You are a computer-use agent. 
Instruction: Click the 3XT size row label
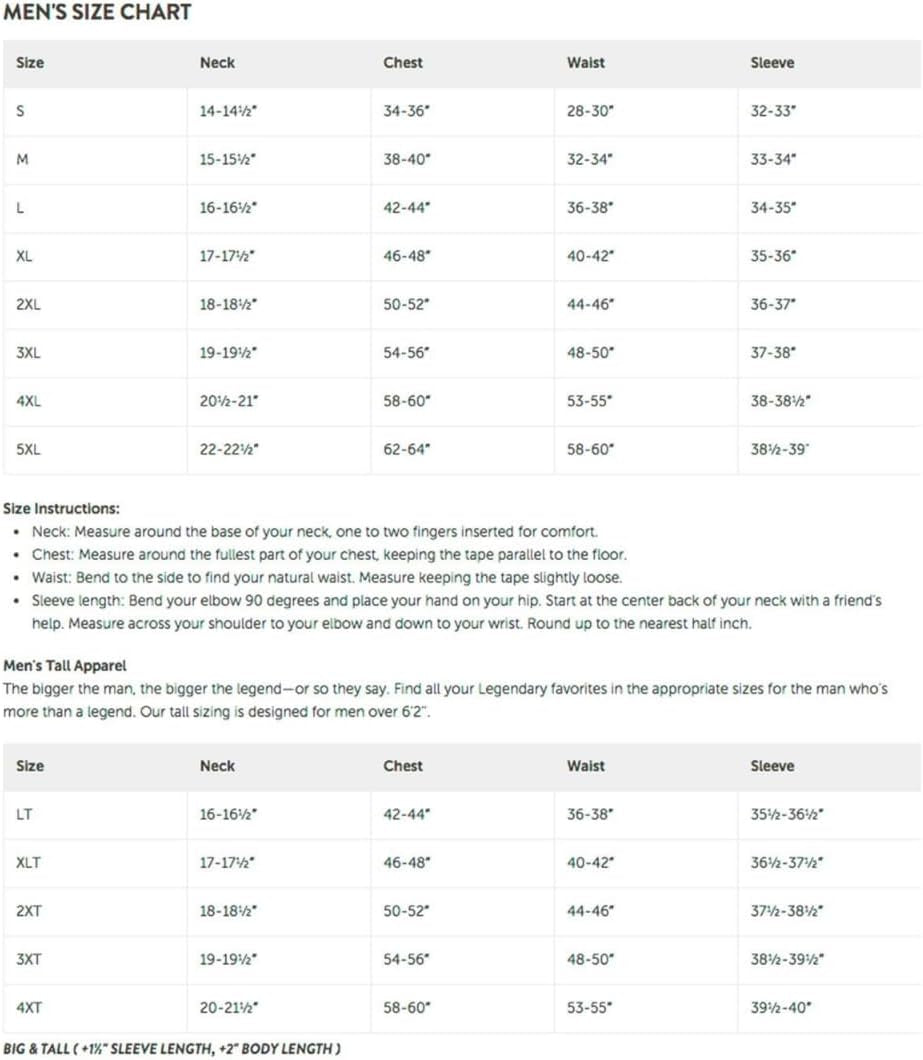[x=29, y=959]
